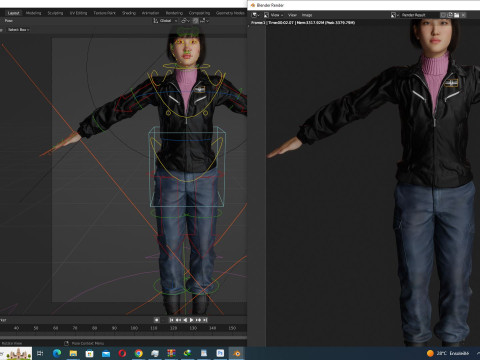This screenshot has width=480, height=360.
Task: Click the open image folder icon
Action: point(457,15)
